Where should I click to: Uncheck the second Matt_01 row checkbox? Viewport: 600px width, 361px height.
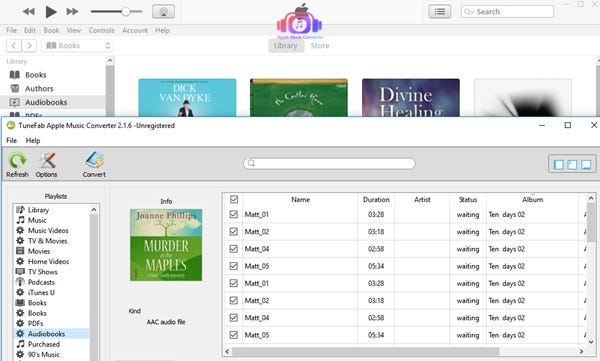point(234,283)
